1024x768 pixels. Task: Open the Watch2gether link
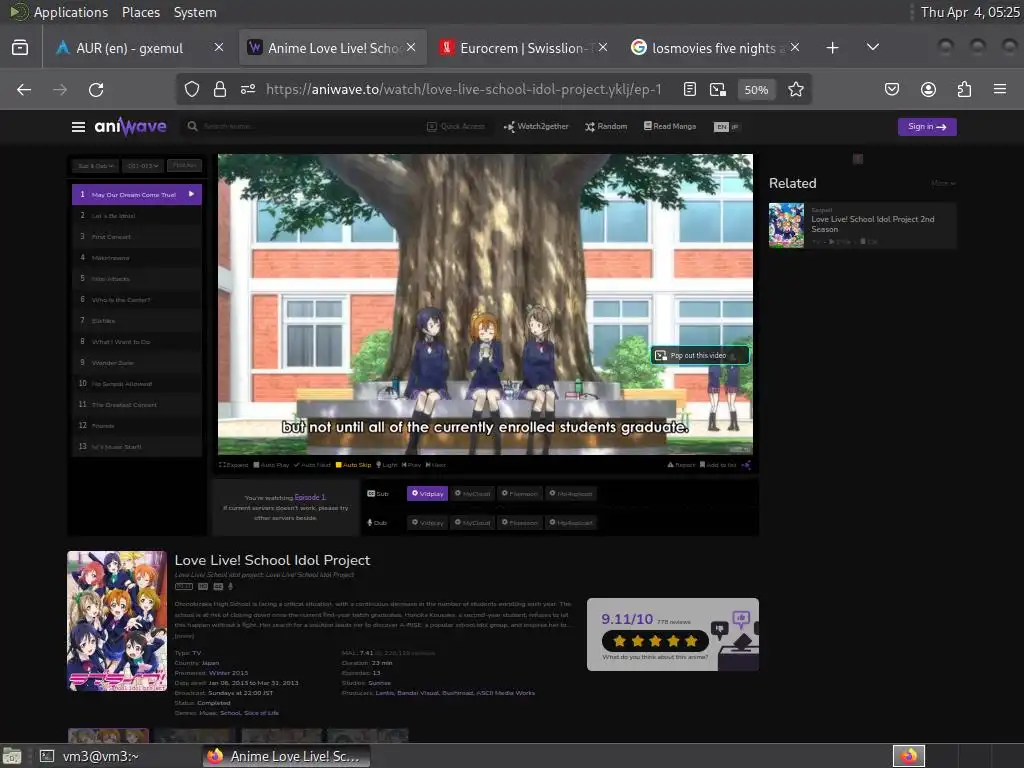[x=536, y=126]
